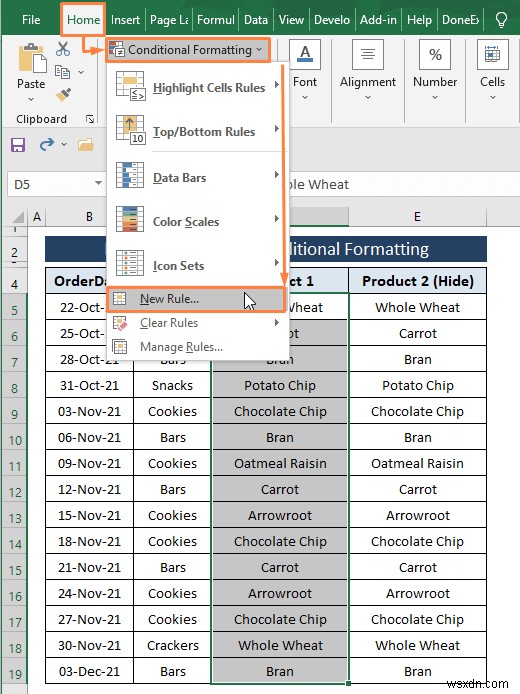The image size is (520, 694).
Task: Open the Formulas tab
Action: coord(216,20)
